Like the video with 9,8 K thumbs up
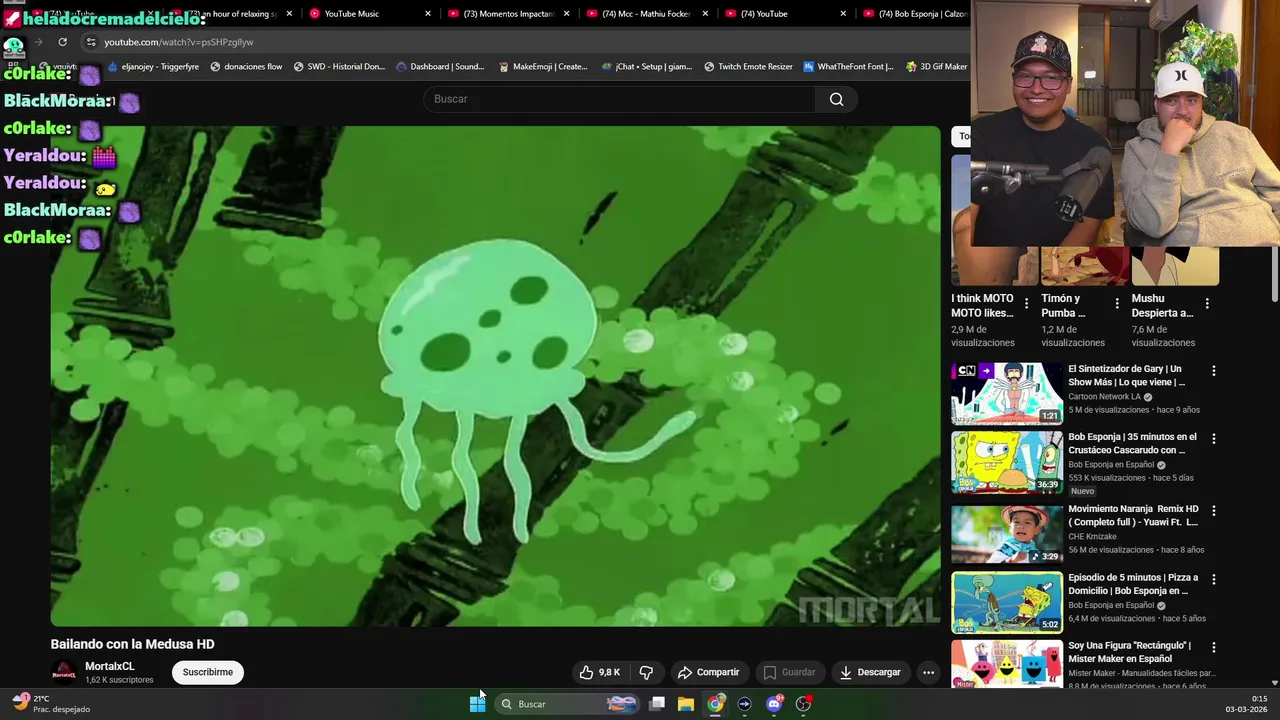Image resolution: width=1280 pixels, height=720 pixels. 600,672
